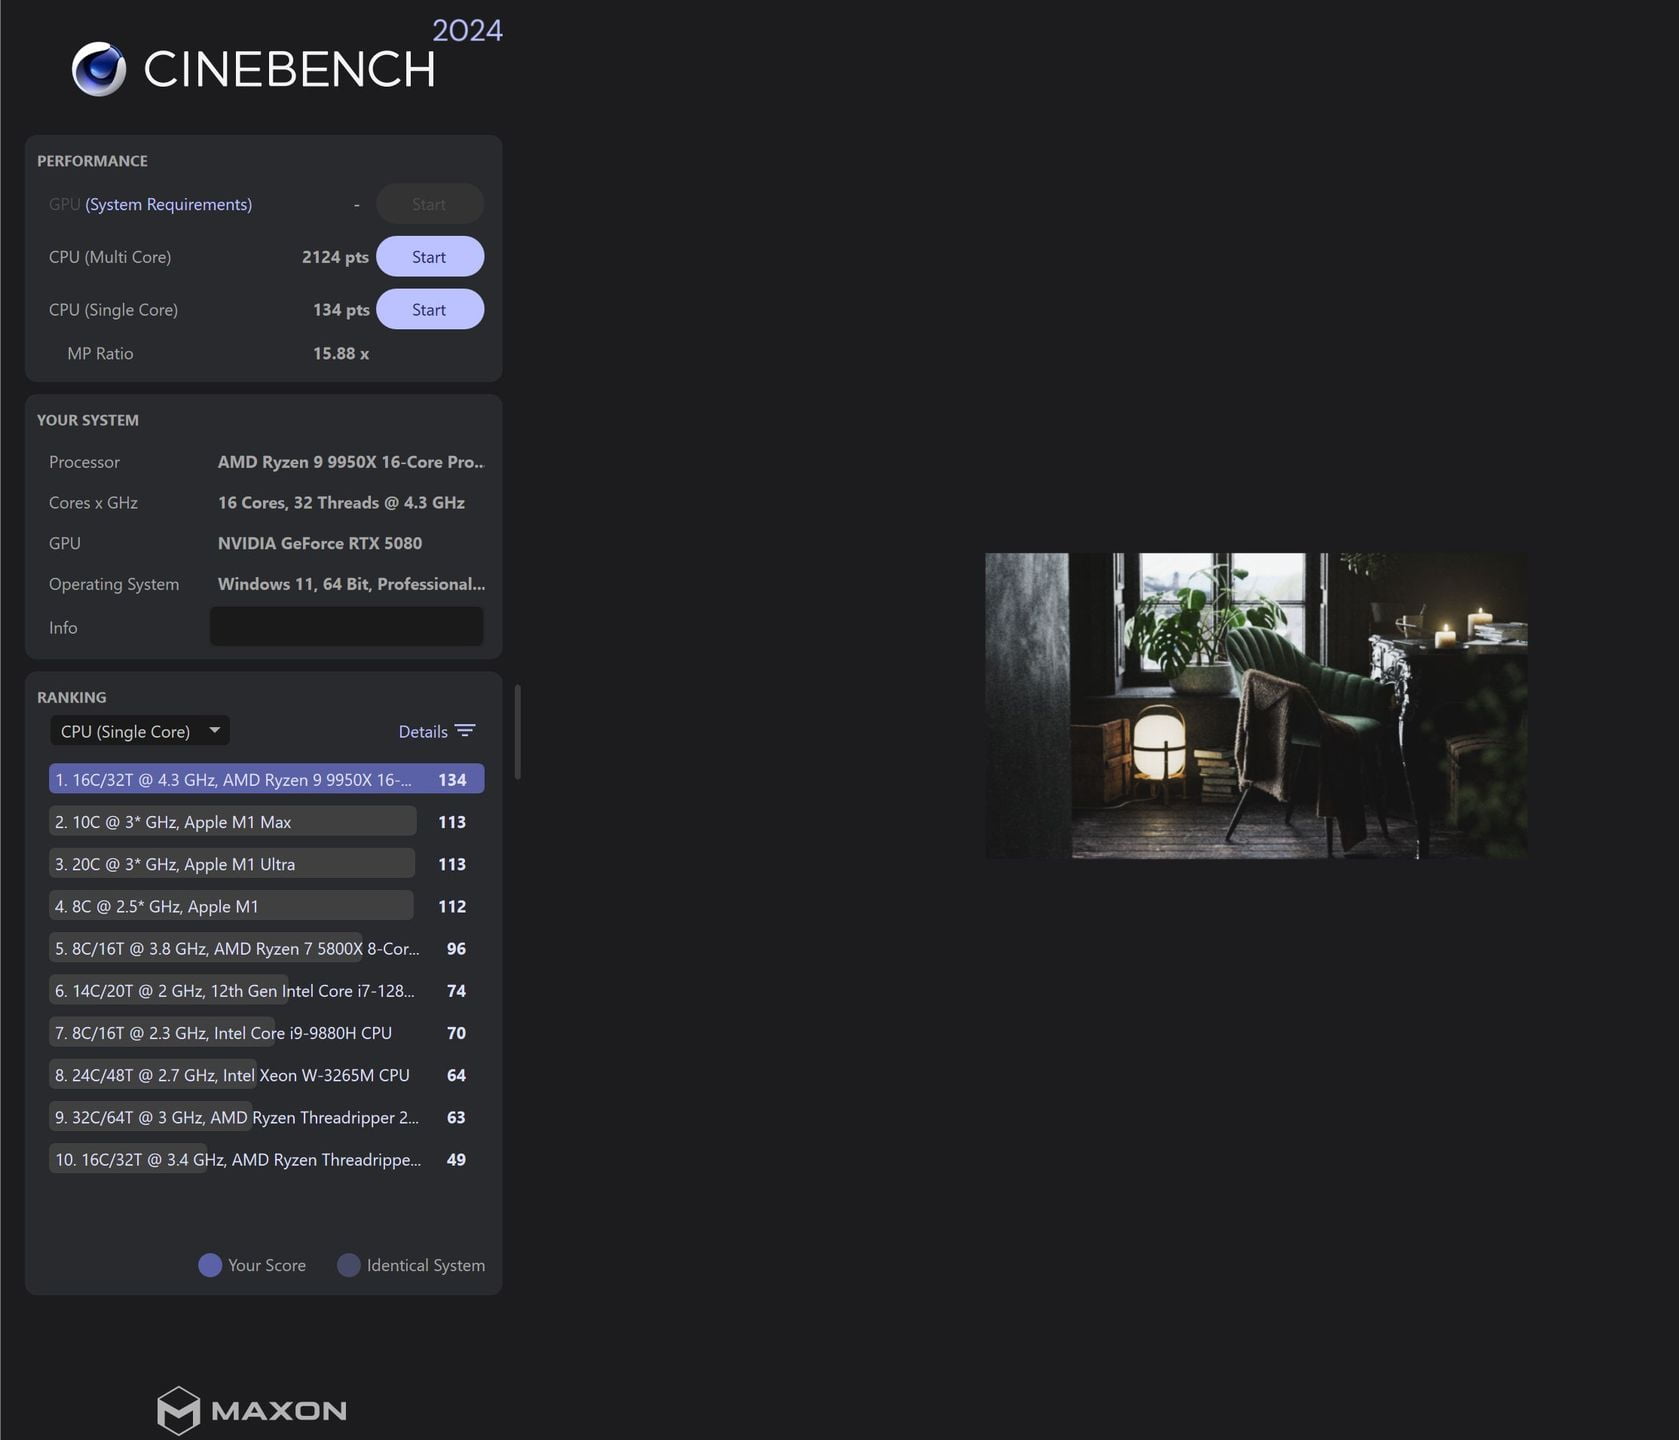Click the 134 pts single core score

point(341,310)
